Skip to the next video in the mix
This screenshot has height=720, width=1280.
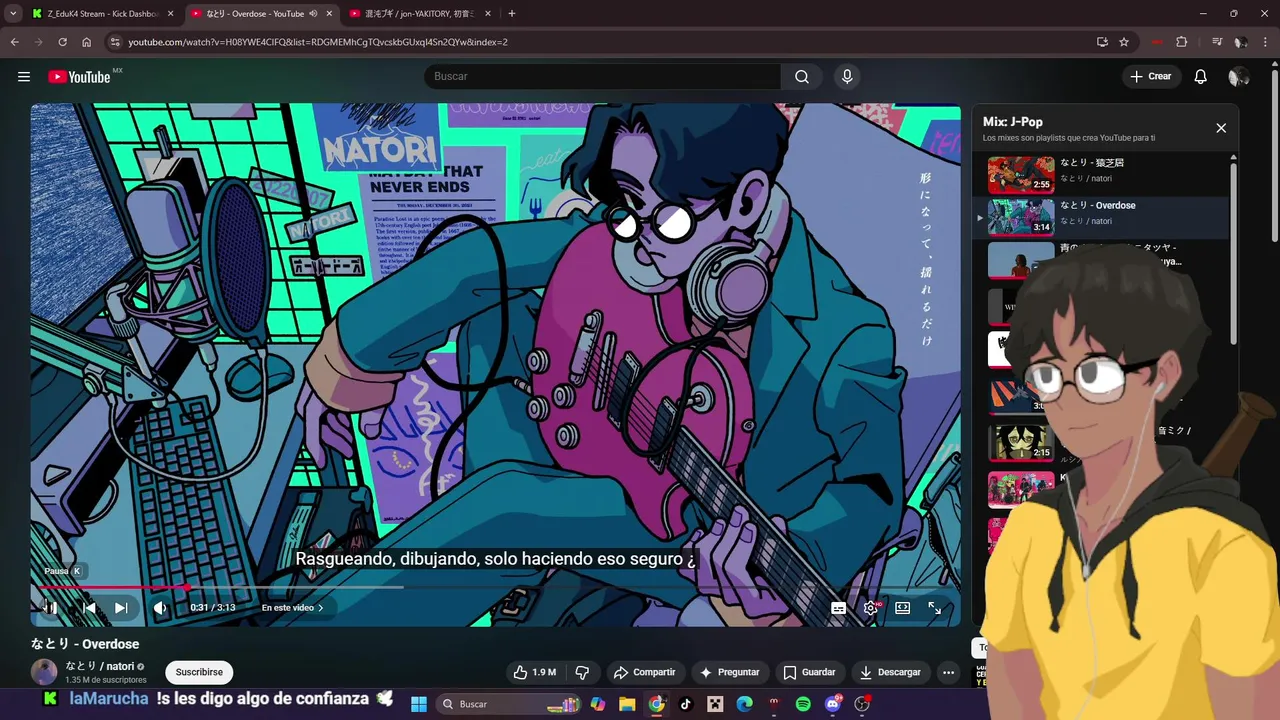(121, 608)
